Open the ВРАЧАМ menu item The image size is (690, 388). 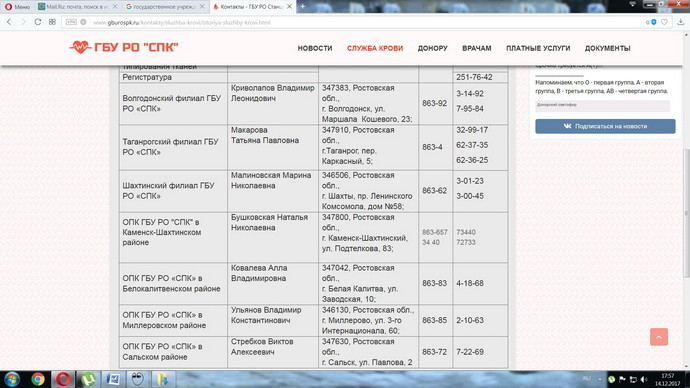[x=477, y=48]
